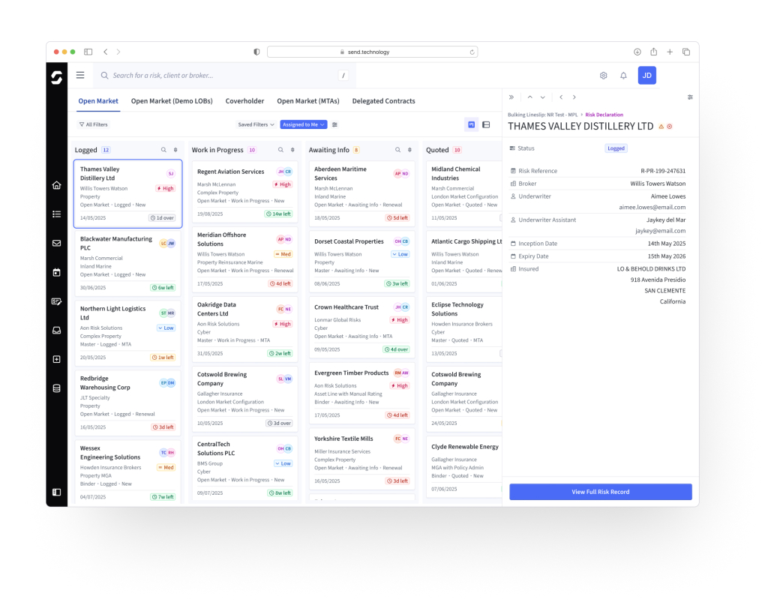Open the notifications bell icon

pos(624,75)
